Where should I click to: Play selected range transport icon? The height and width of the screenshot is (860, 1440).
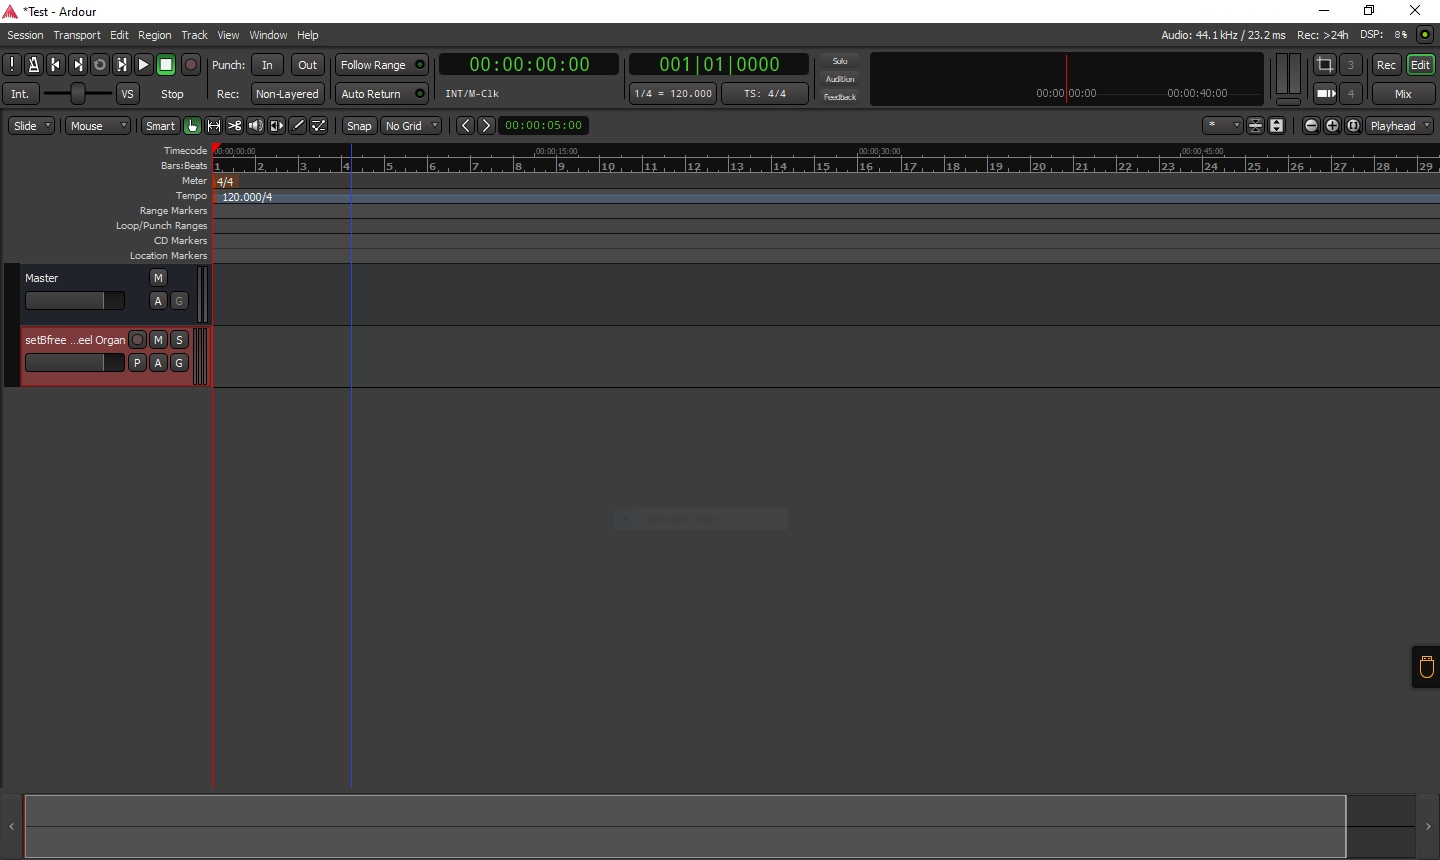(x=122, y=65)
